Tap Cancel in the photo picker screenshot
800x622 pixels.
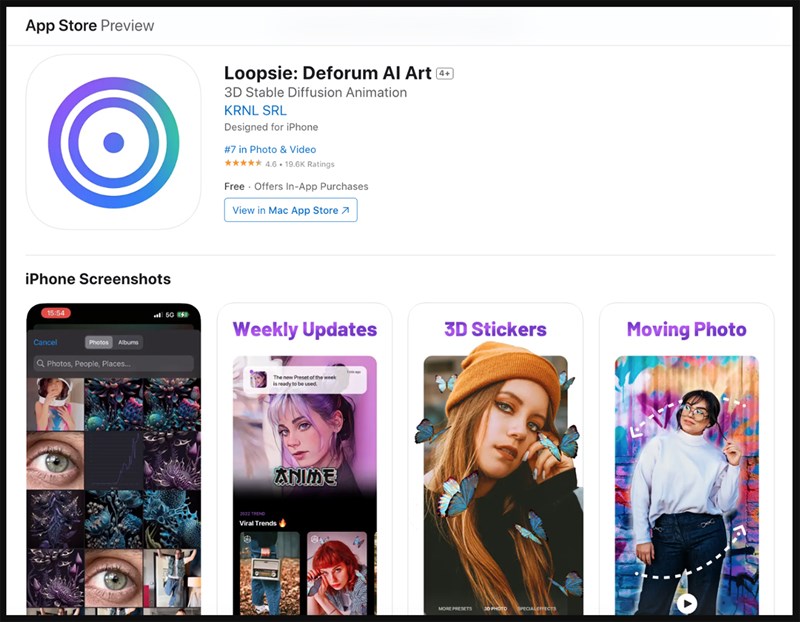click(45, 342)
